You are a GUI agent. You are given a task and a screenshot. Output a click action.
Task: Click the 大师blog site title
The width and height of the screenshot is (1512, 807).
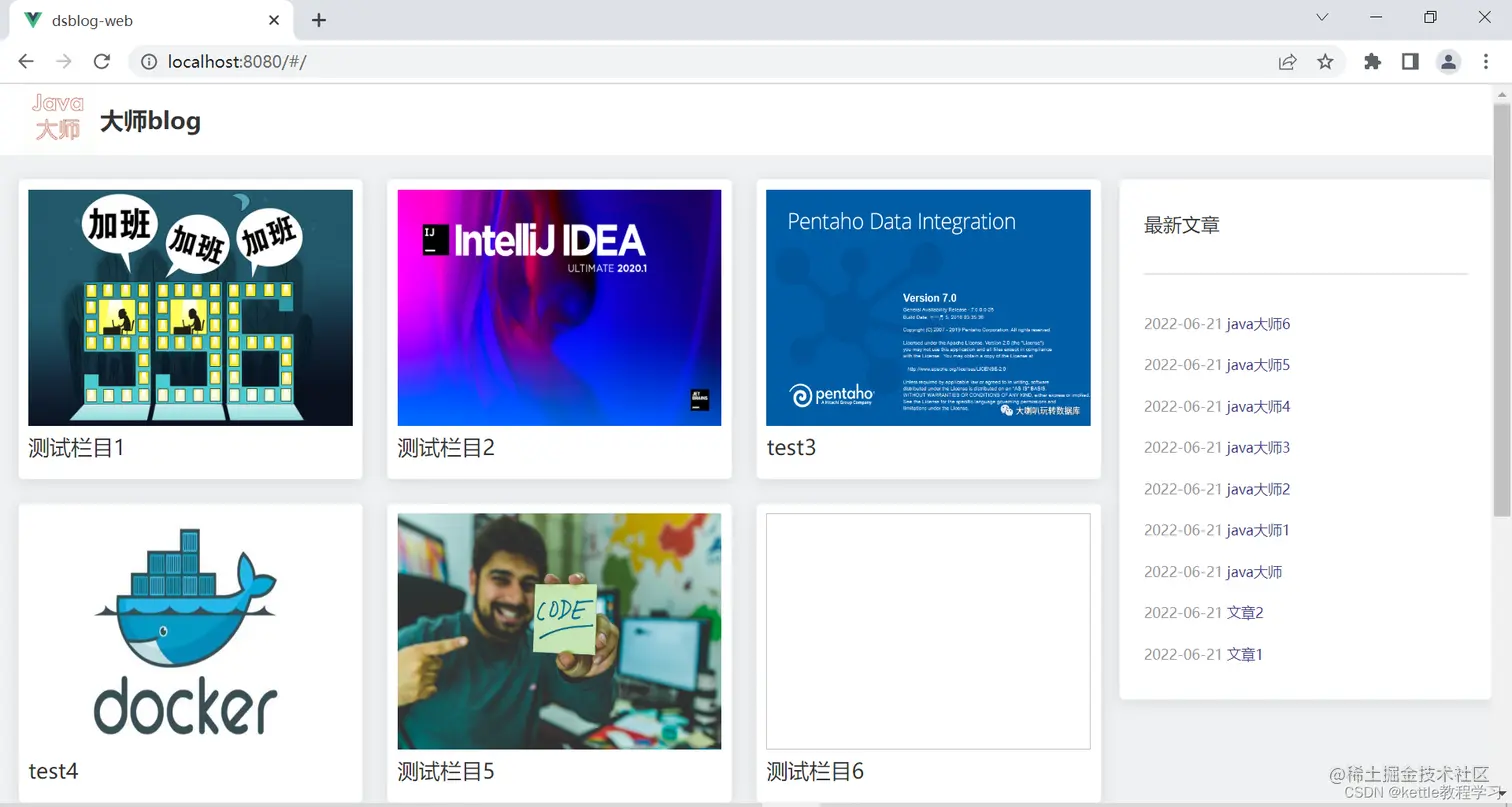(150, 121)
